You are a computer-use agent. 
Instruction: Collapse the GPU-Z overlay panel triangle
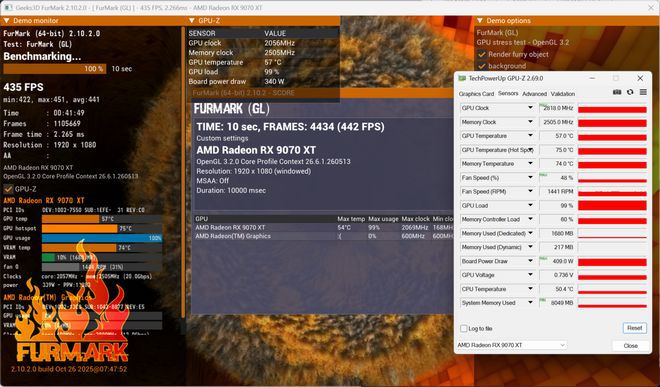click(x=192, y=21)
